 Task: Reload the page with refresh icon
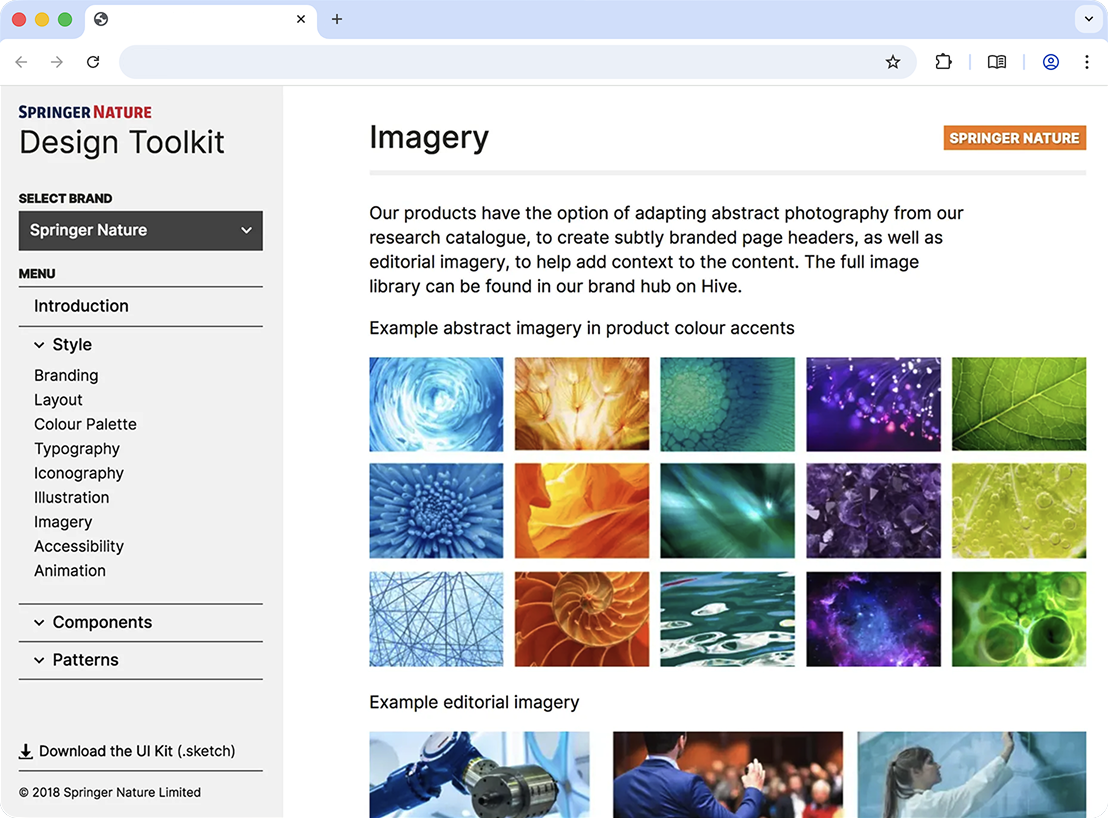93,62
